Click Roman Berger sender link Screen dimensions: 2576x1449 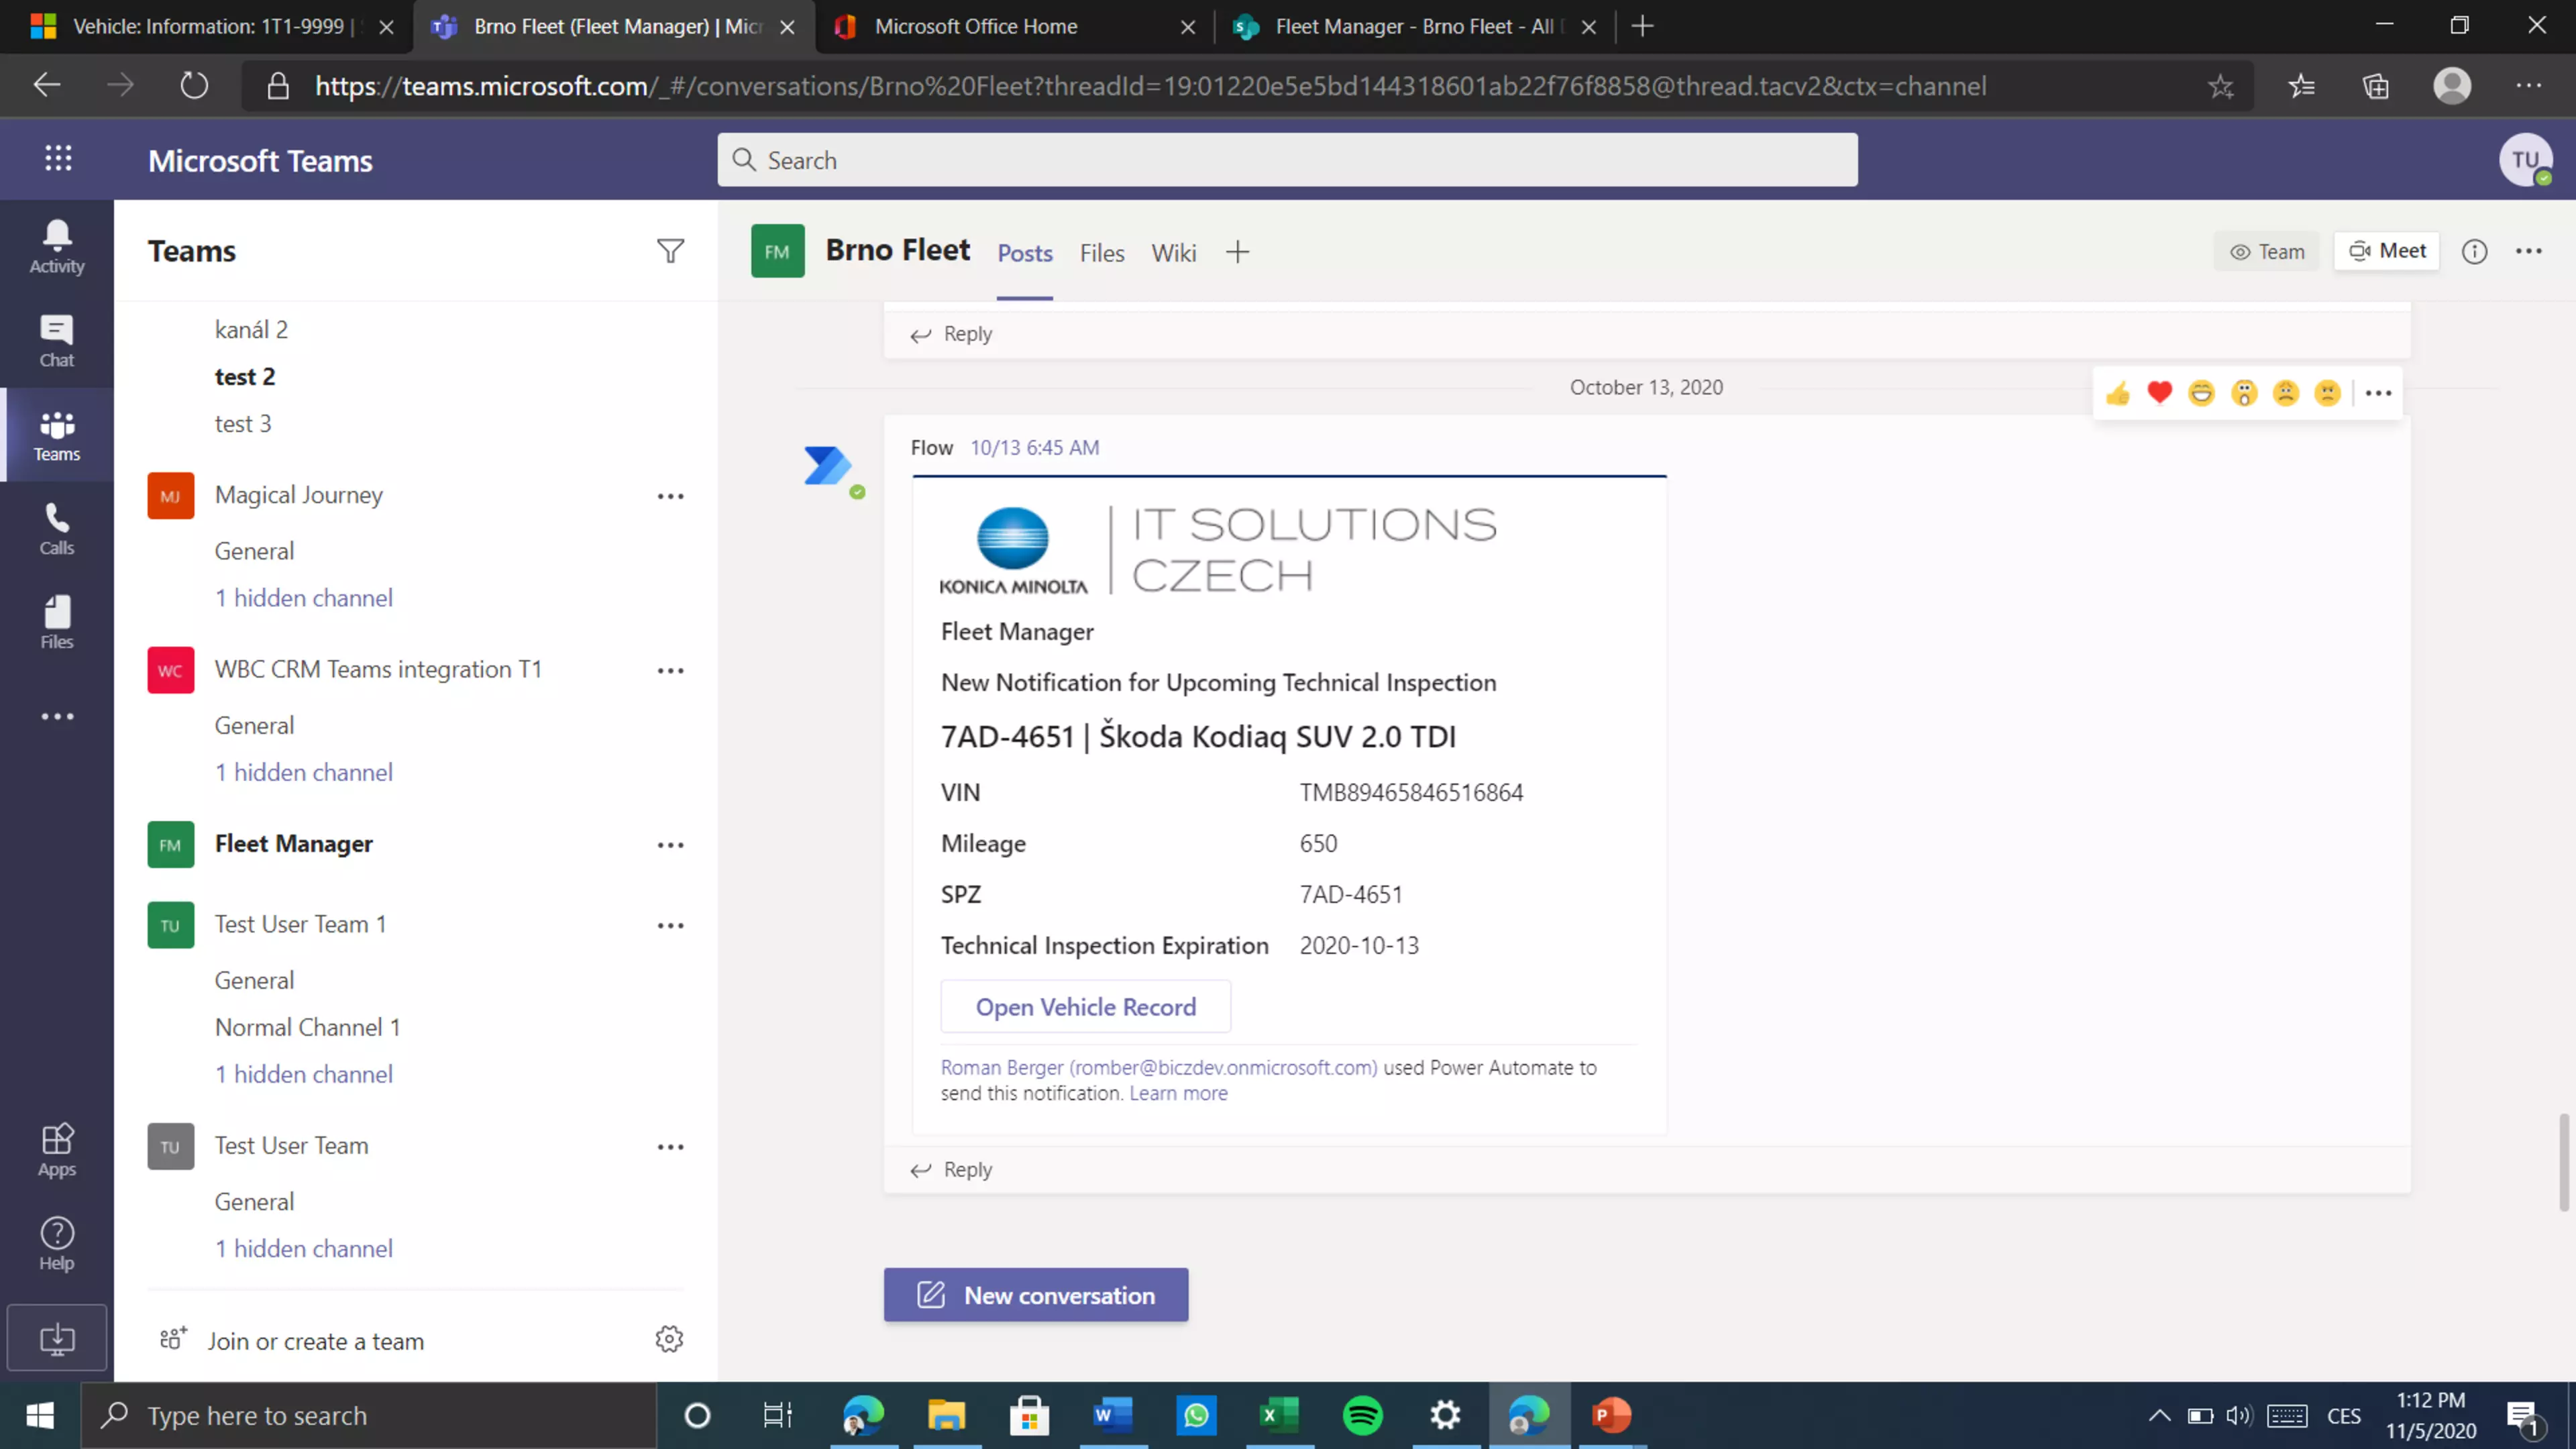[x=1159, y=1067]
